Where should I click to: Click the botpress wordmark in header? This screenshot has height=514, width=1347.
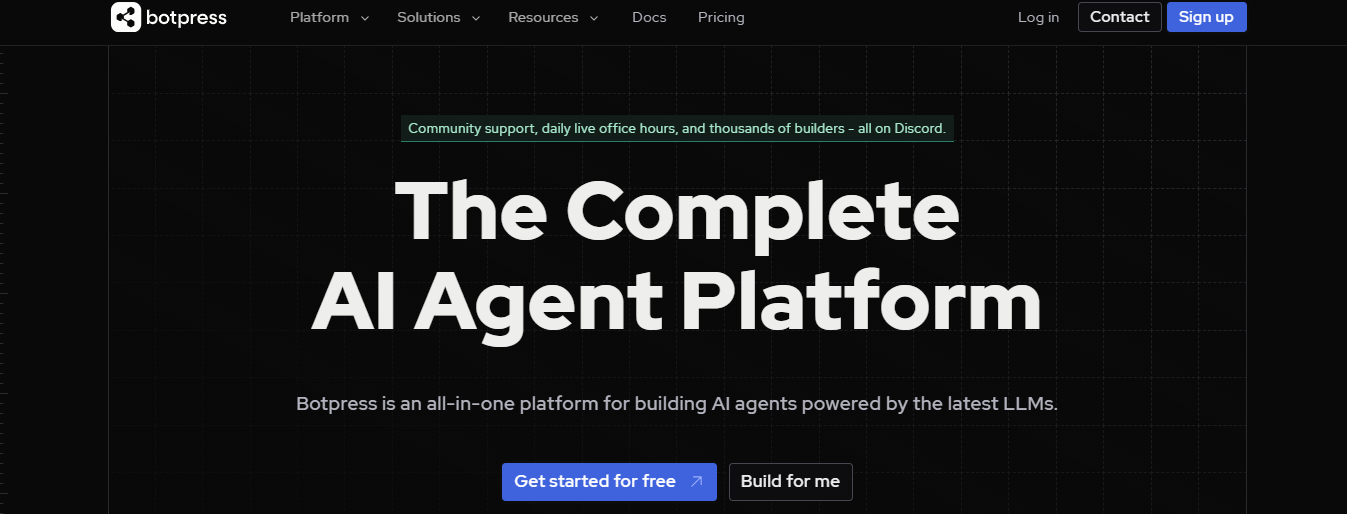(x=187, y=18)
